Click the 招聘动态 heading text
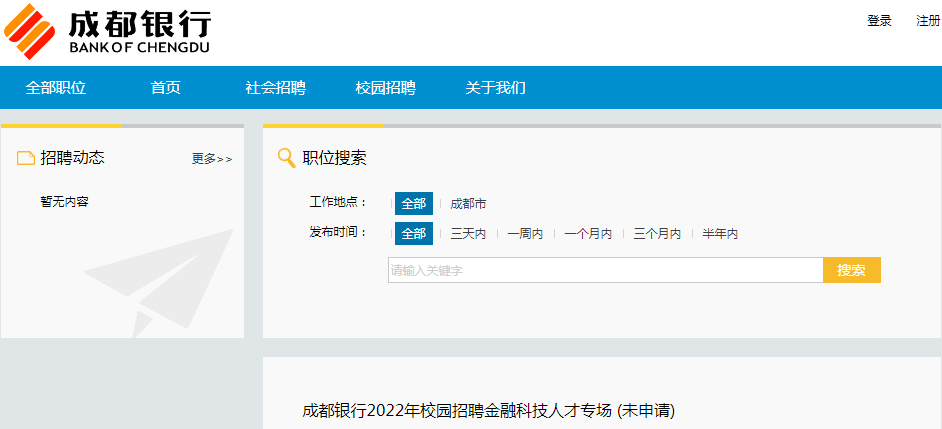This screenshot has width=942, height=429. tap(72, 158)
